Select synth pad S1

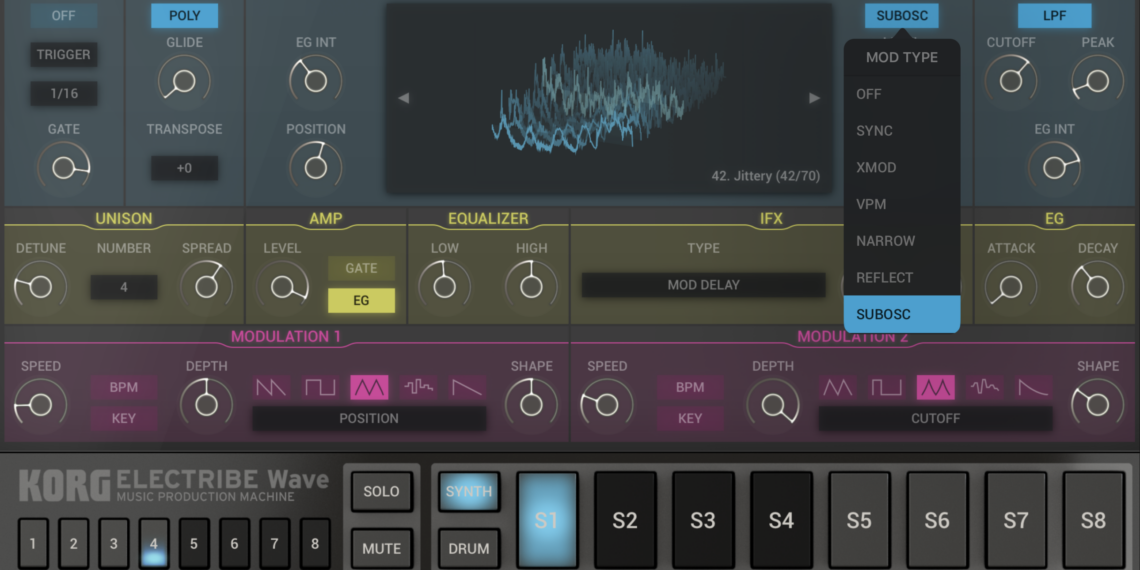(547, 521)
